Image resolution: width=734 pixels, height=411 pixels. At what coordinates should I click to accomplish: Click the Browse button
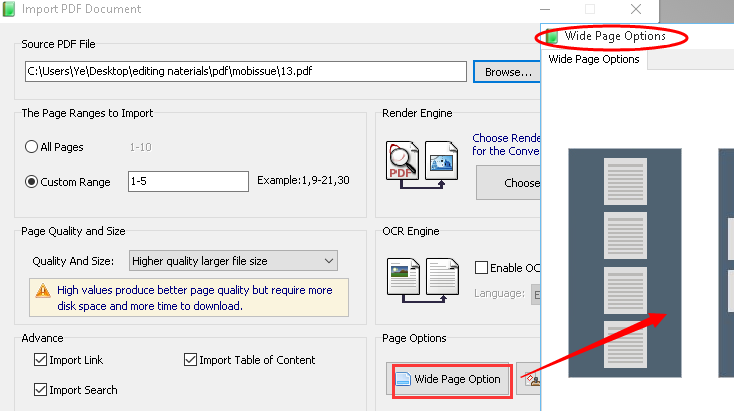507,72
